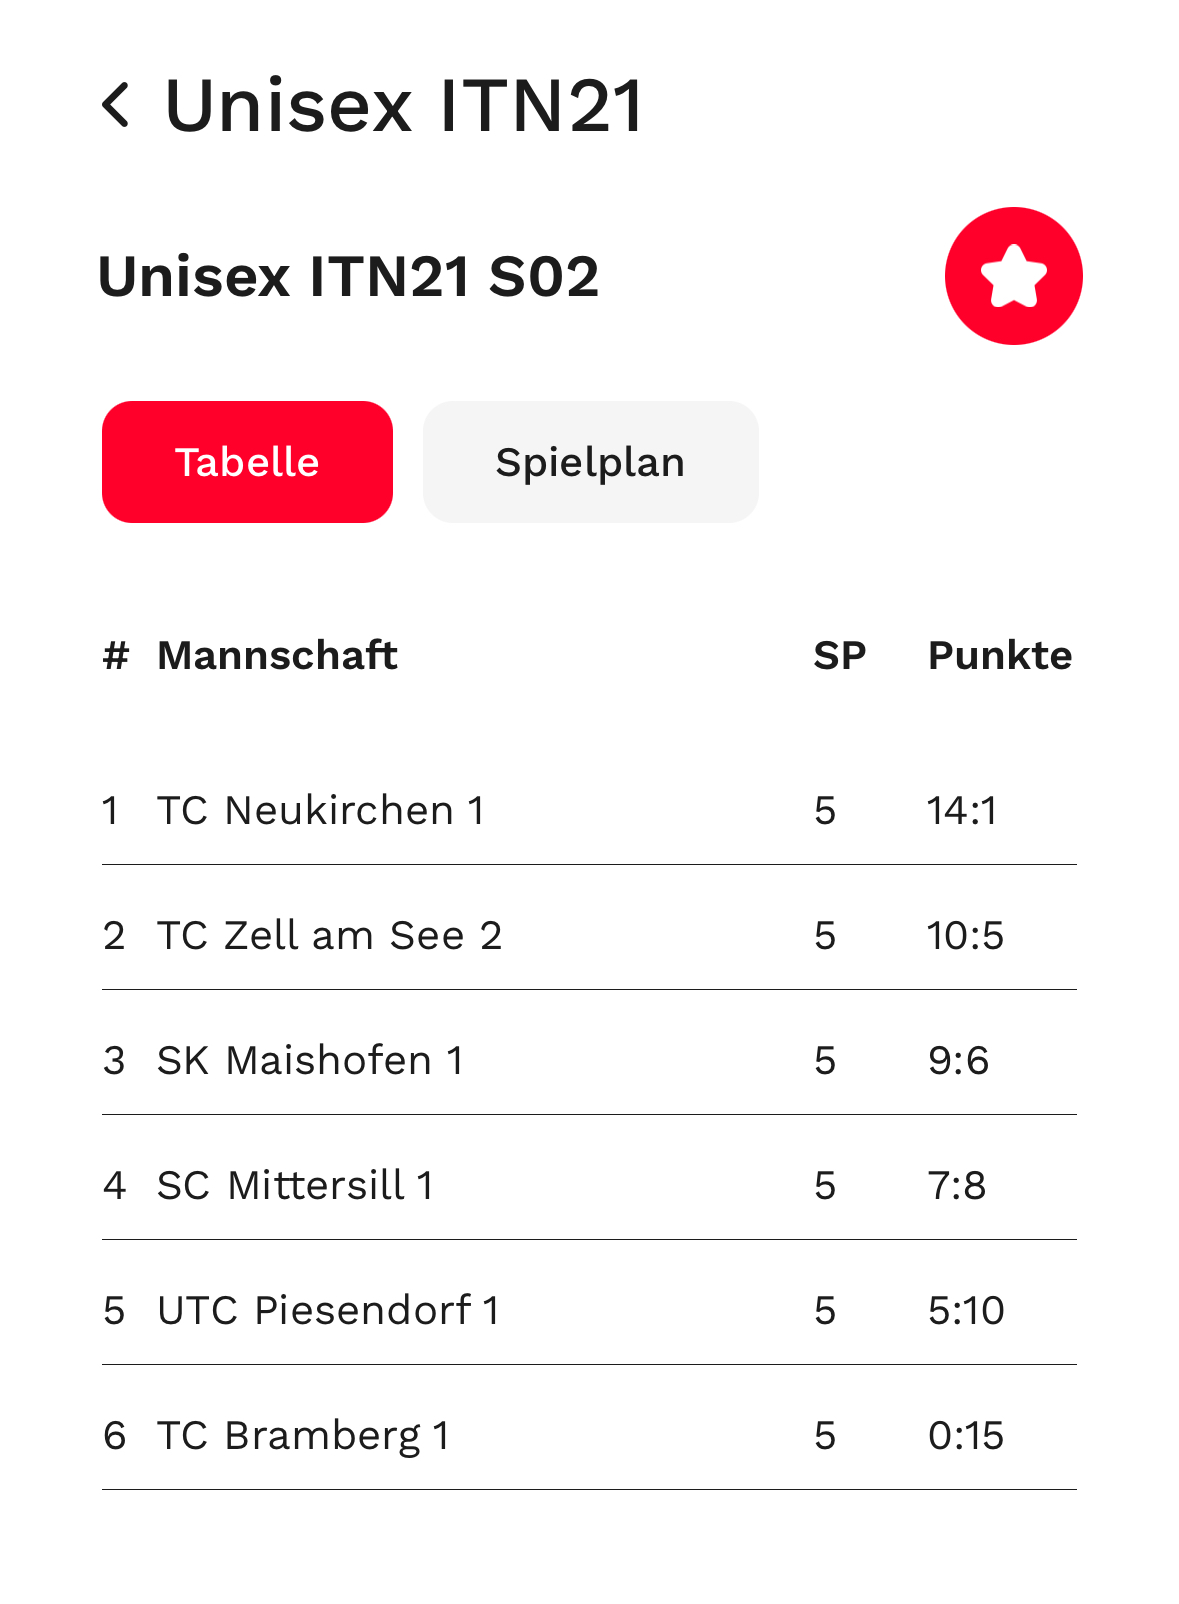Go back using the left chevron
1179x1604 pixels.
pos(116,105)
